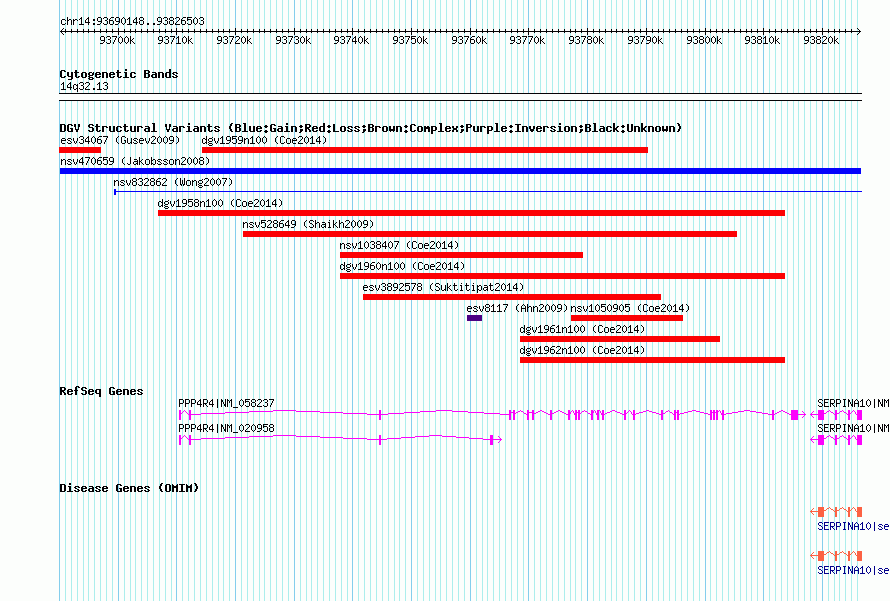Click the DGV Structural Variants track title
This screenshot has height=601, width=890.
tap(371, 128)
